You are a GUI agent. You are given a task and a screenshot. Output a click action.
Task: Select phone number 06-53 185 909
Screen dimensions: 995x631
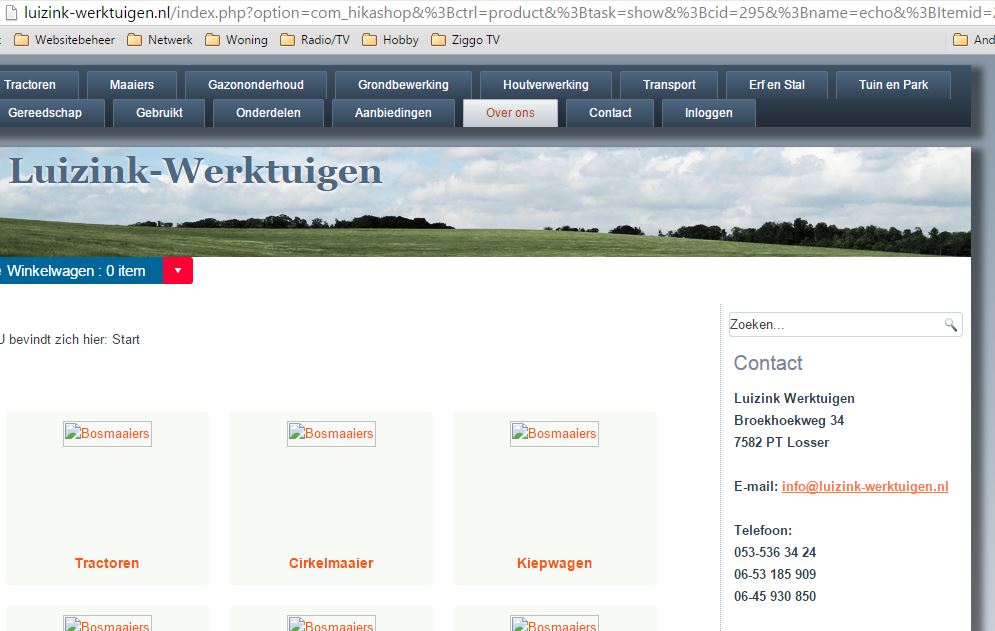point(775,575)
